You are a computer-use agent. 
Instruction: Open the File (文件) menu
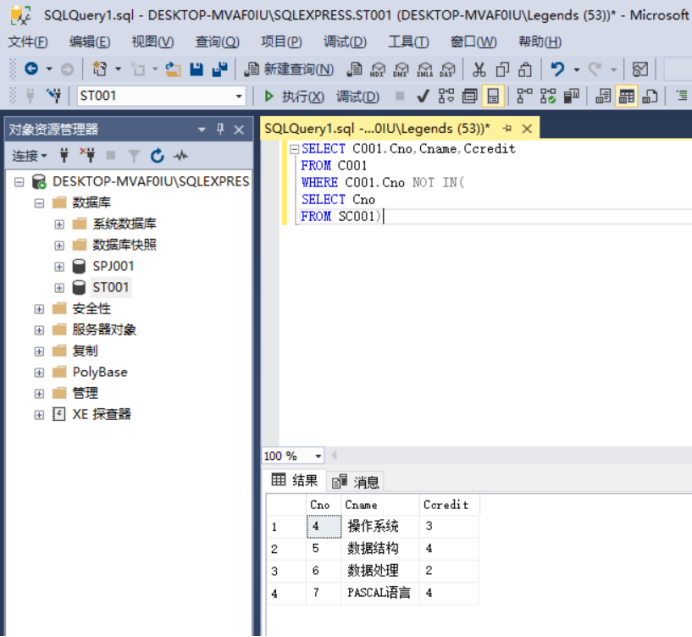tap(28, 42)
